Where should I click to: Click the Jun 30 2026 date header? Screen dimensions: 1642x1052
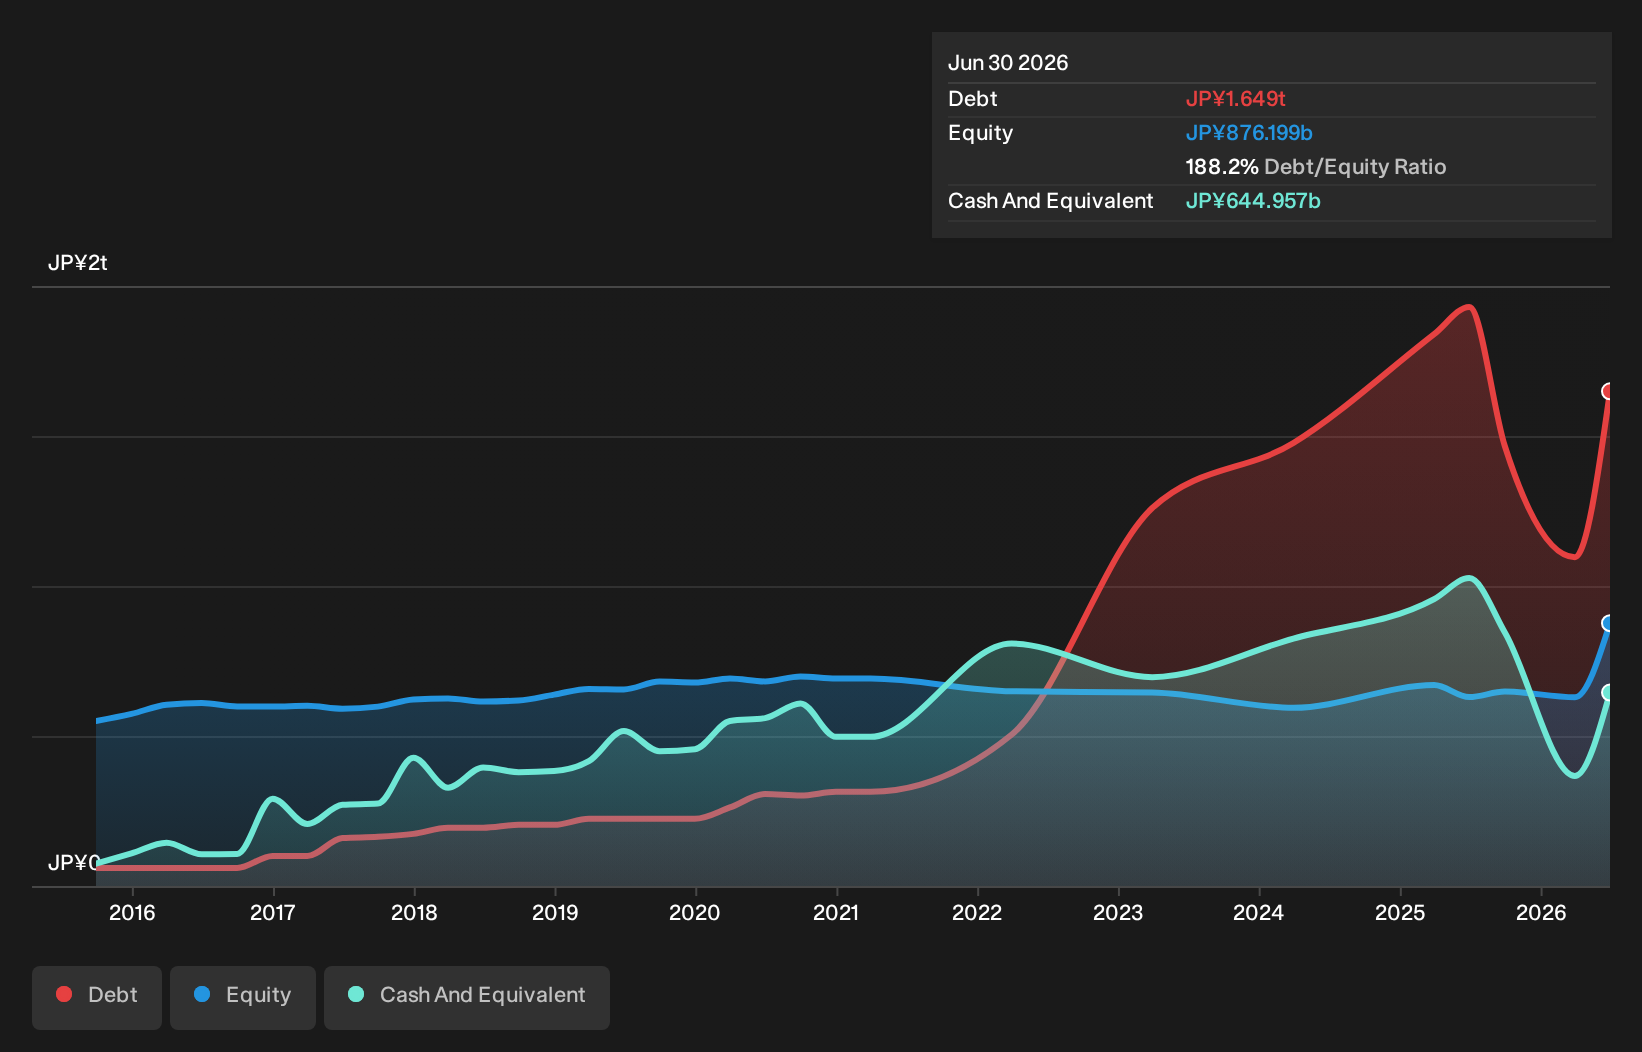point(1008,63)
